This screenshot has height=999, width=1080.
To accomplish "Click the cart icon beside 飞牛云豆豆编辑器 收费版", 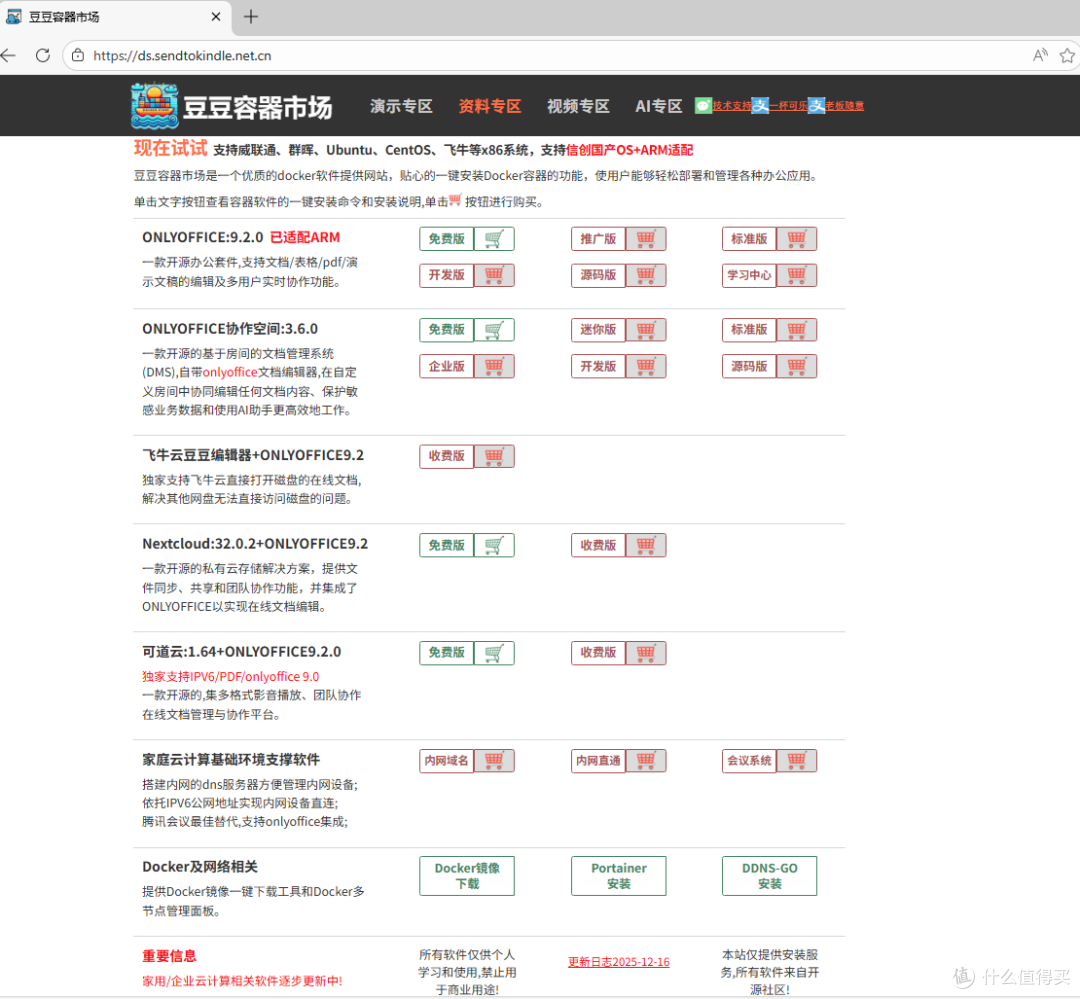I will pos(494,456).
